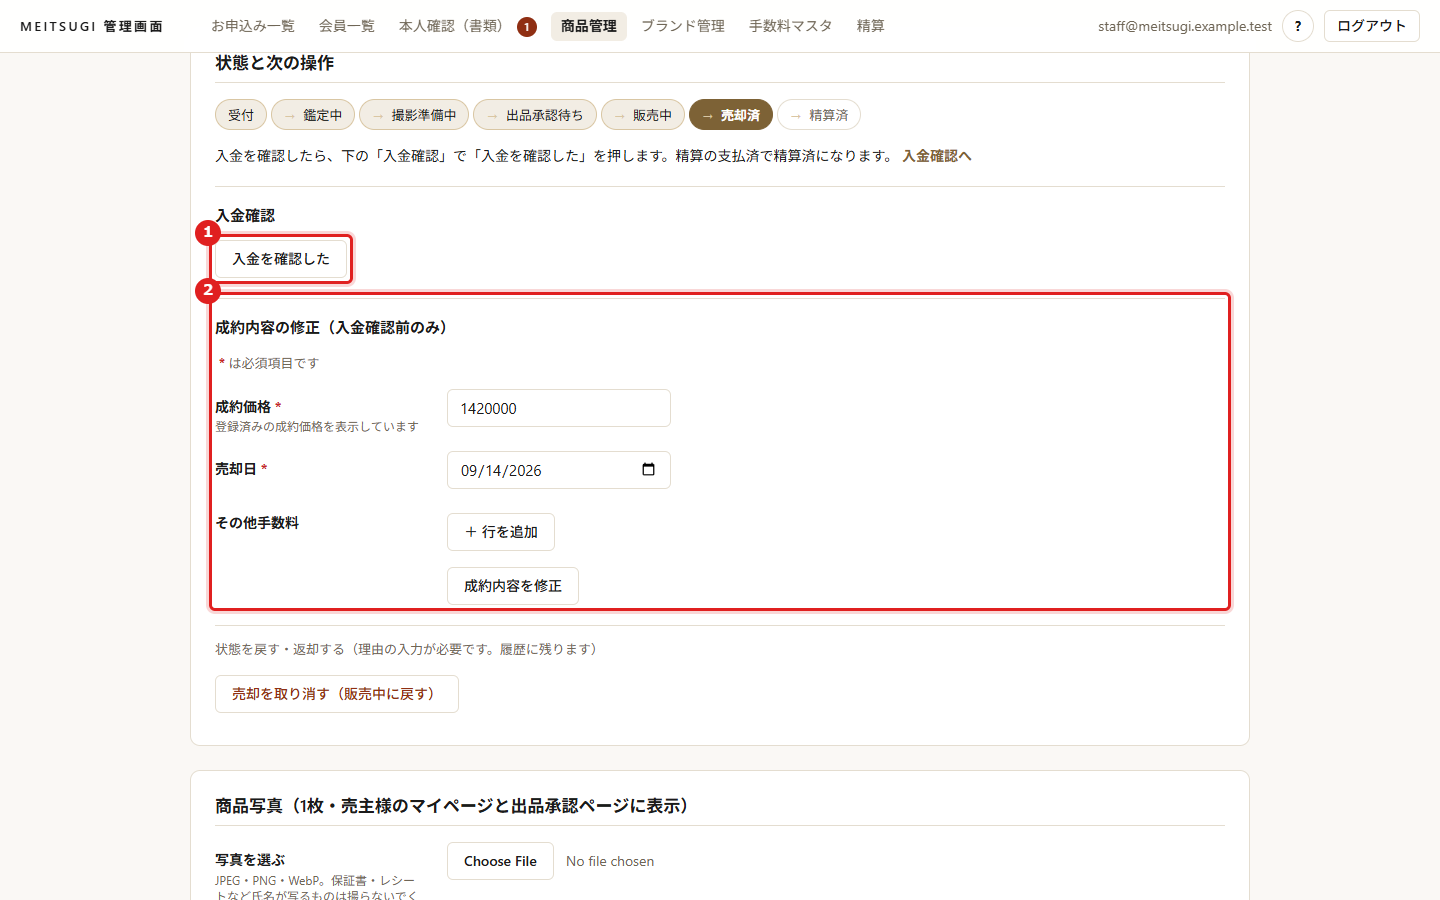Click the notification badge on 本人確認
The width and height of the screenshot is (1440, 900).
(x=527, y=27)
